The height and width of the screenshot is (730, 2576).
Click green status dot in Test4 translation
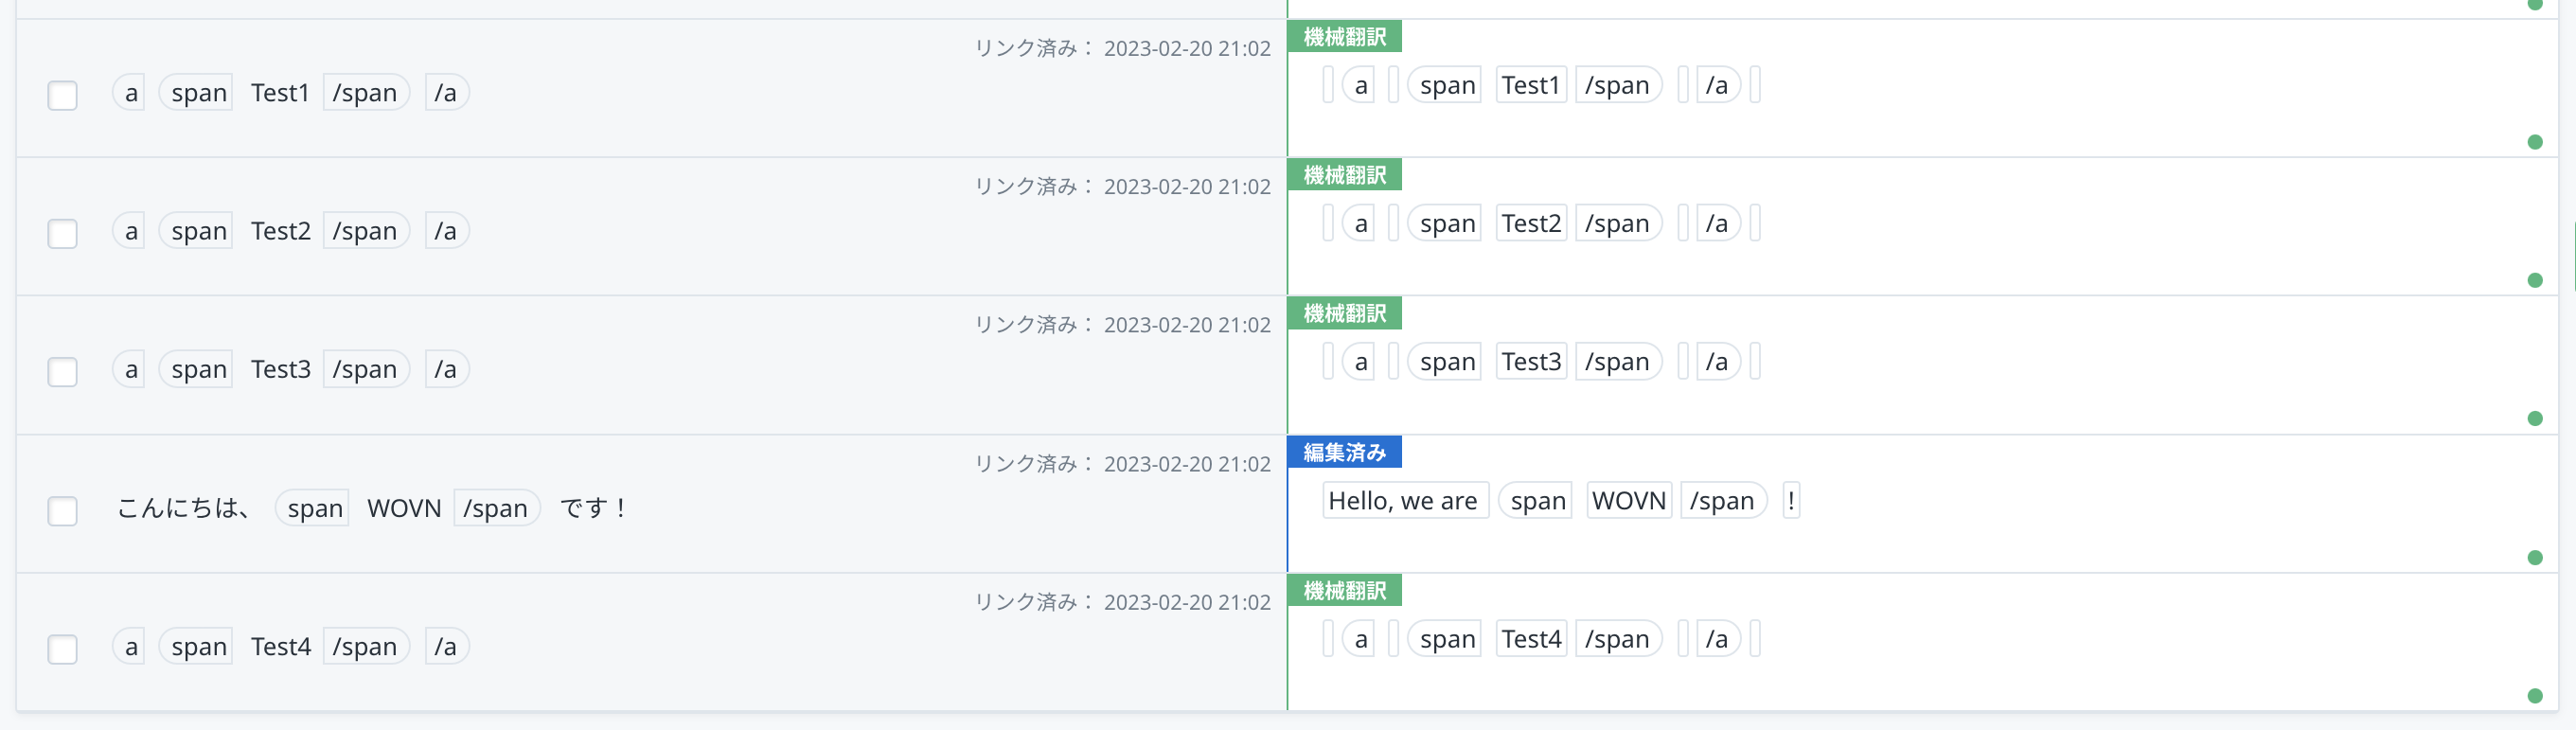pyautogui.click(x=2534, y=695)
